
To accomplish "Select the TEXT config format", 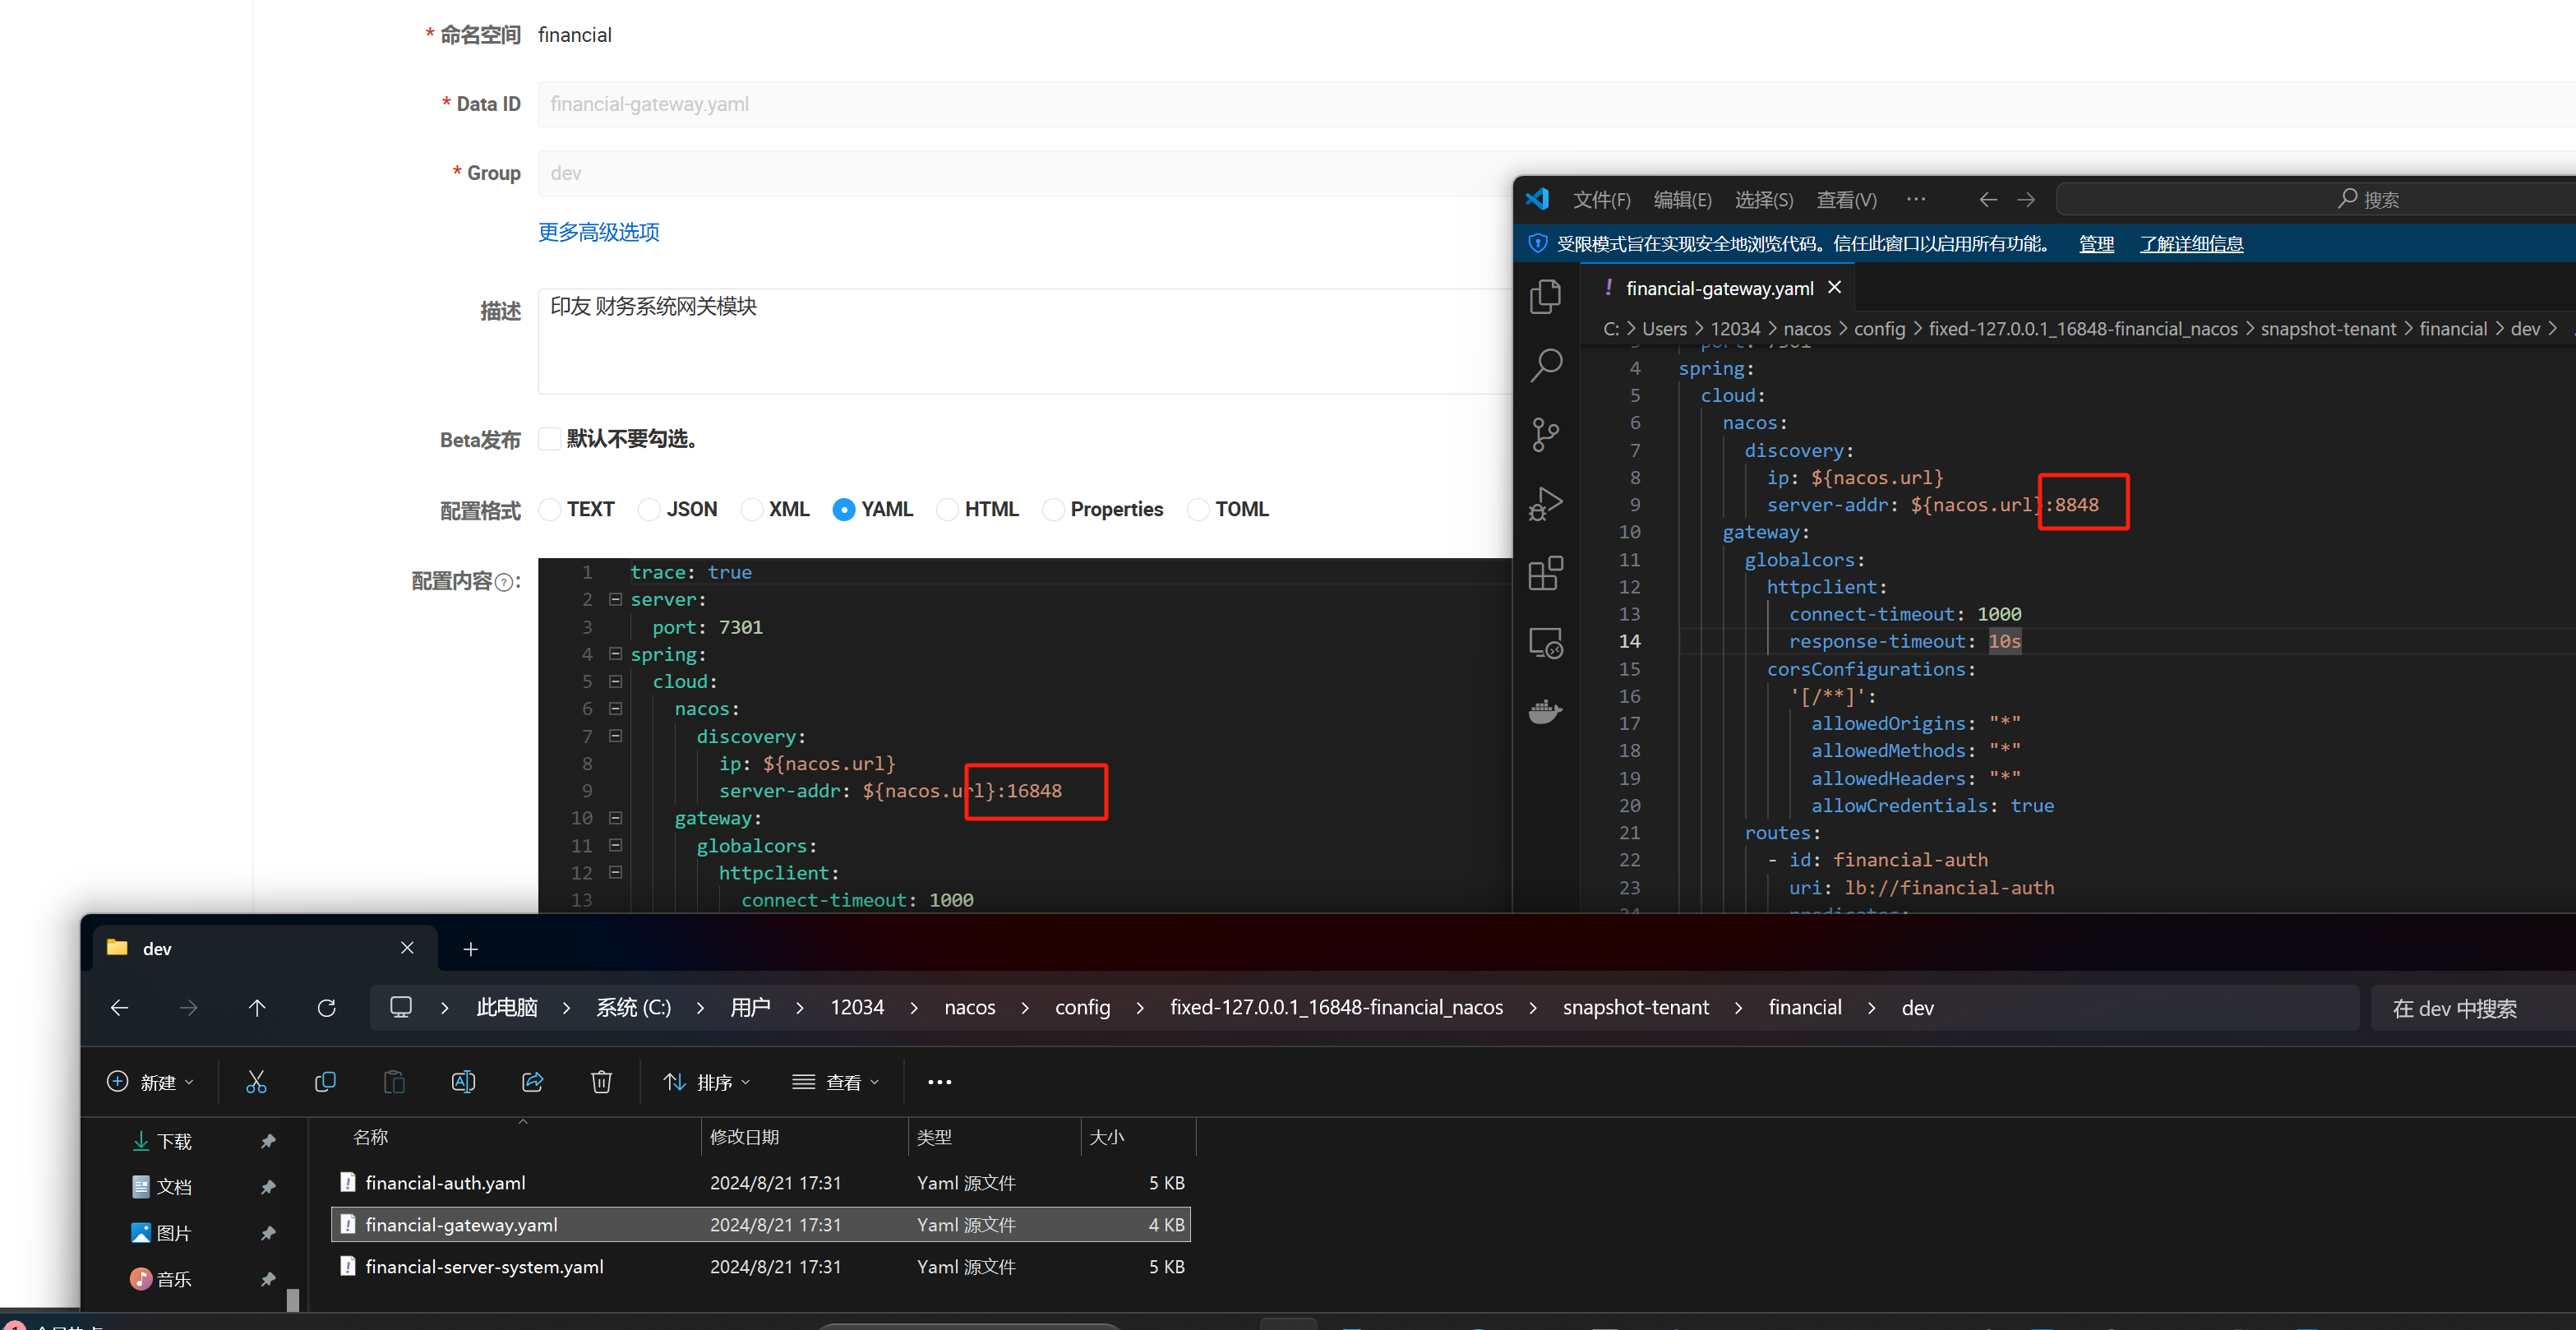I will (549, 510).
